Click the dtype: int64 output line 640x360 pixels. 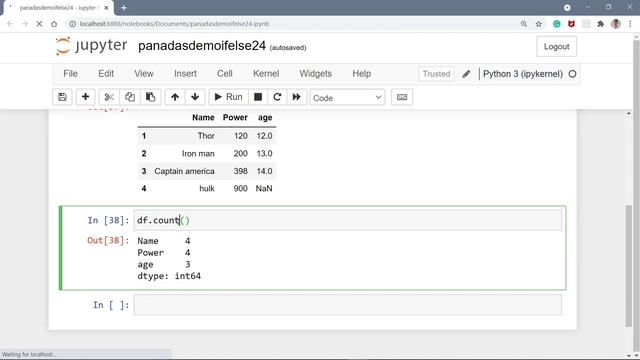(x=169, y=276)
